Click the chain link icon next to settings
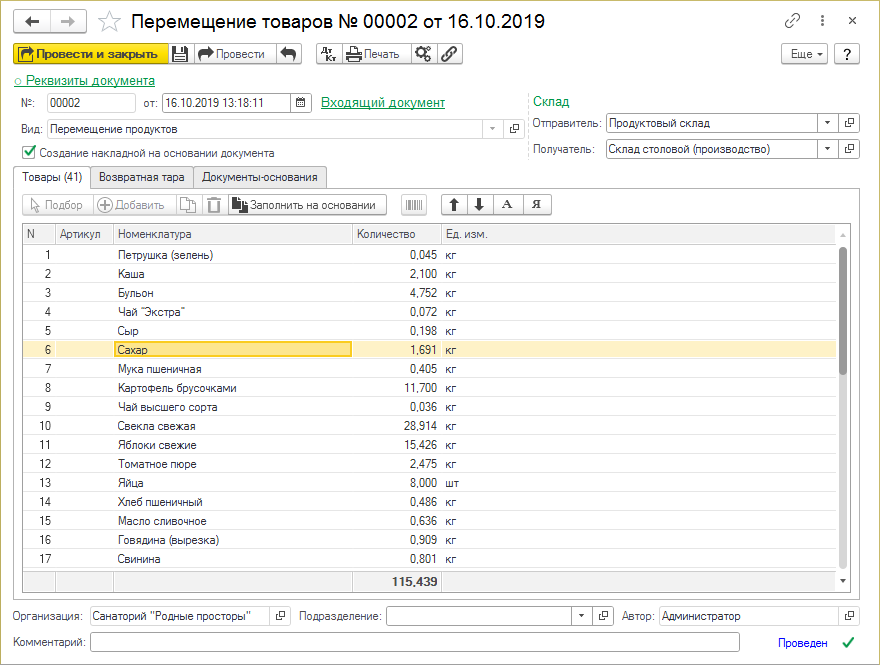The image size is (880, 665). coord(450,54)
